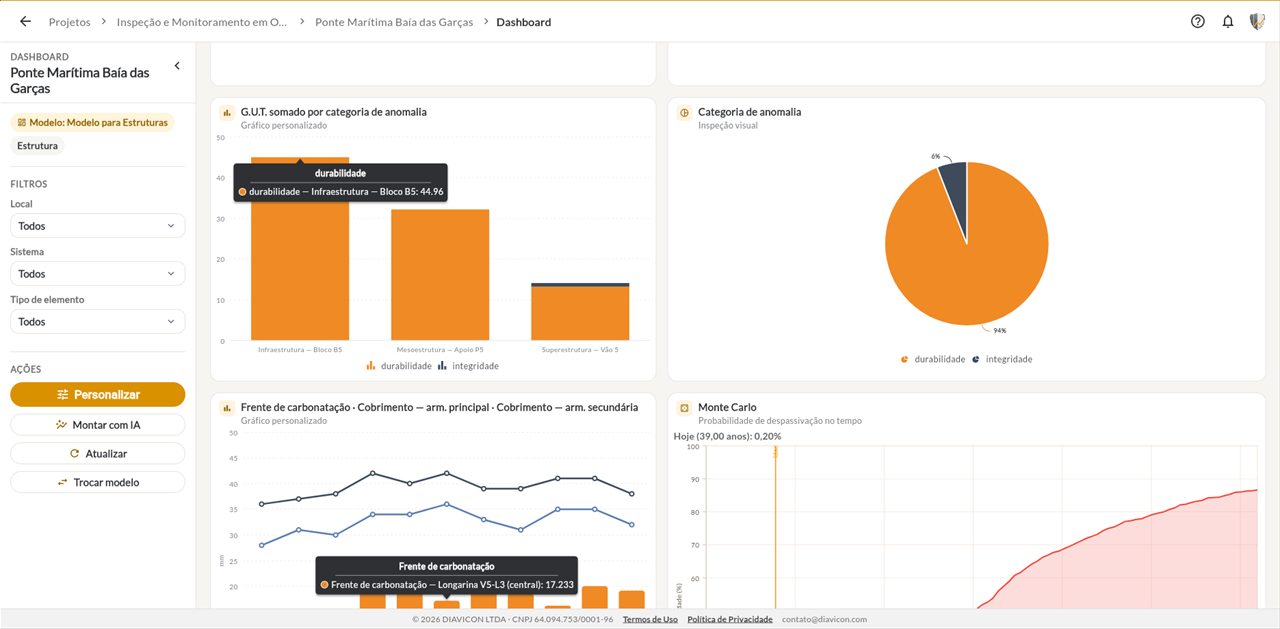Toggle integridade legend in pie chart

(x=1003, y=359)
